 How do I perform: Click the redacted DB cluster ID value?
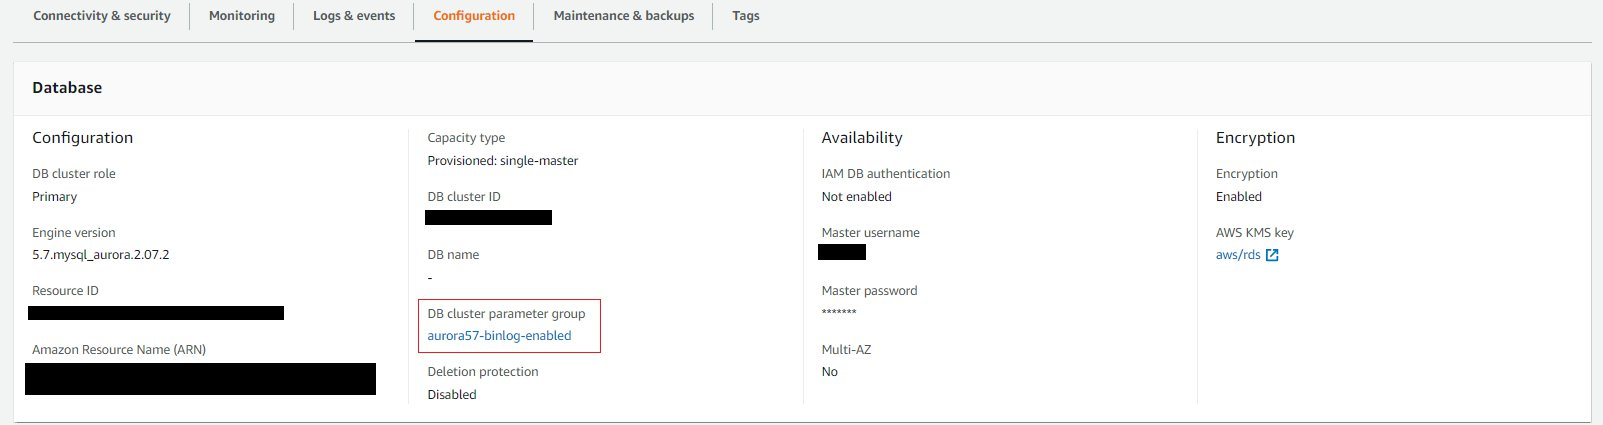(488, 217)
